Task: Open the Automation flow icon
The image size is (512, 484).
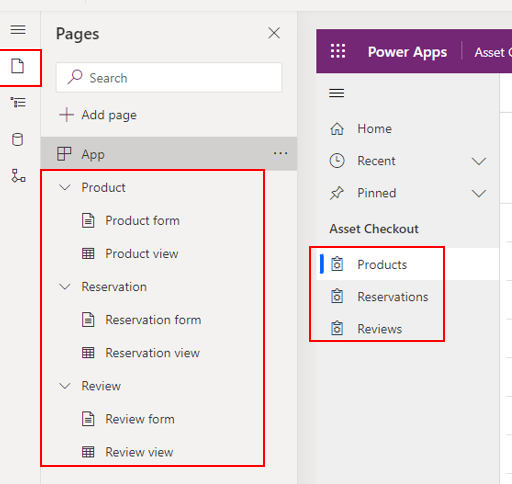Action: pyautogui.click(x=18, y=176)
